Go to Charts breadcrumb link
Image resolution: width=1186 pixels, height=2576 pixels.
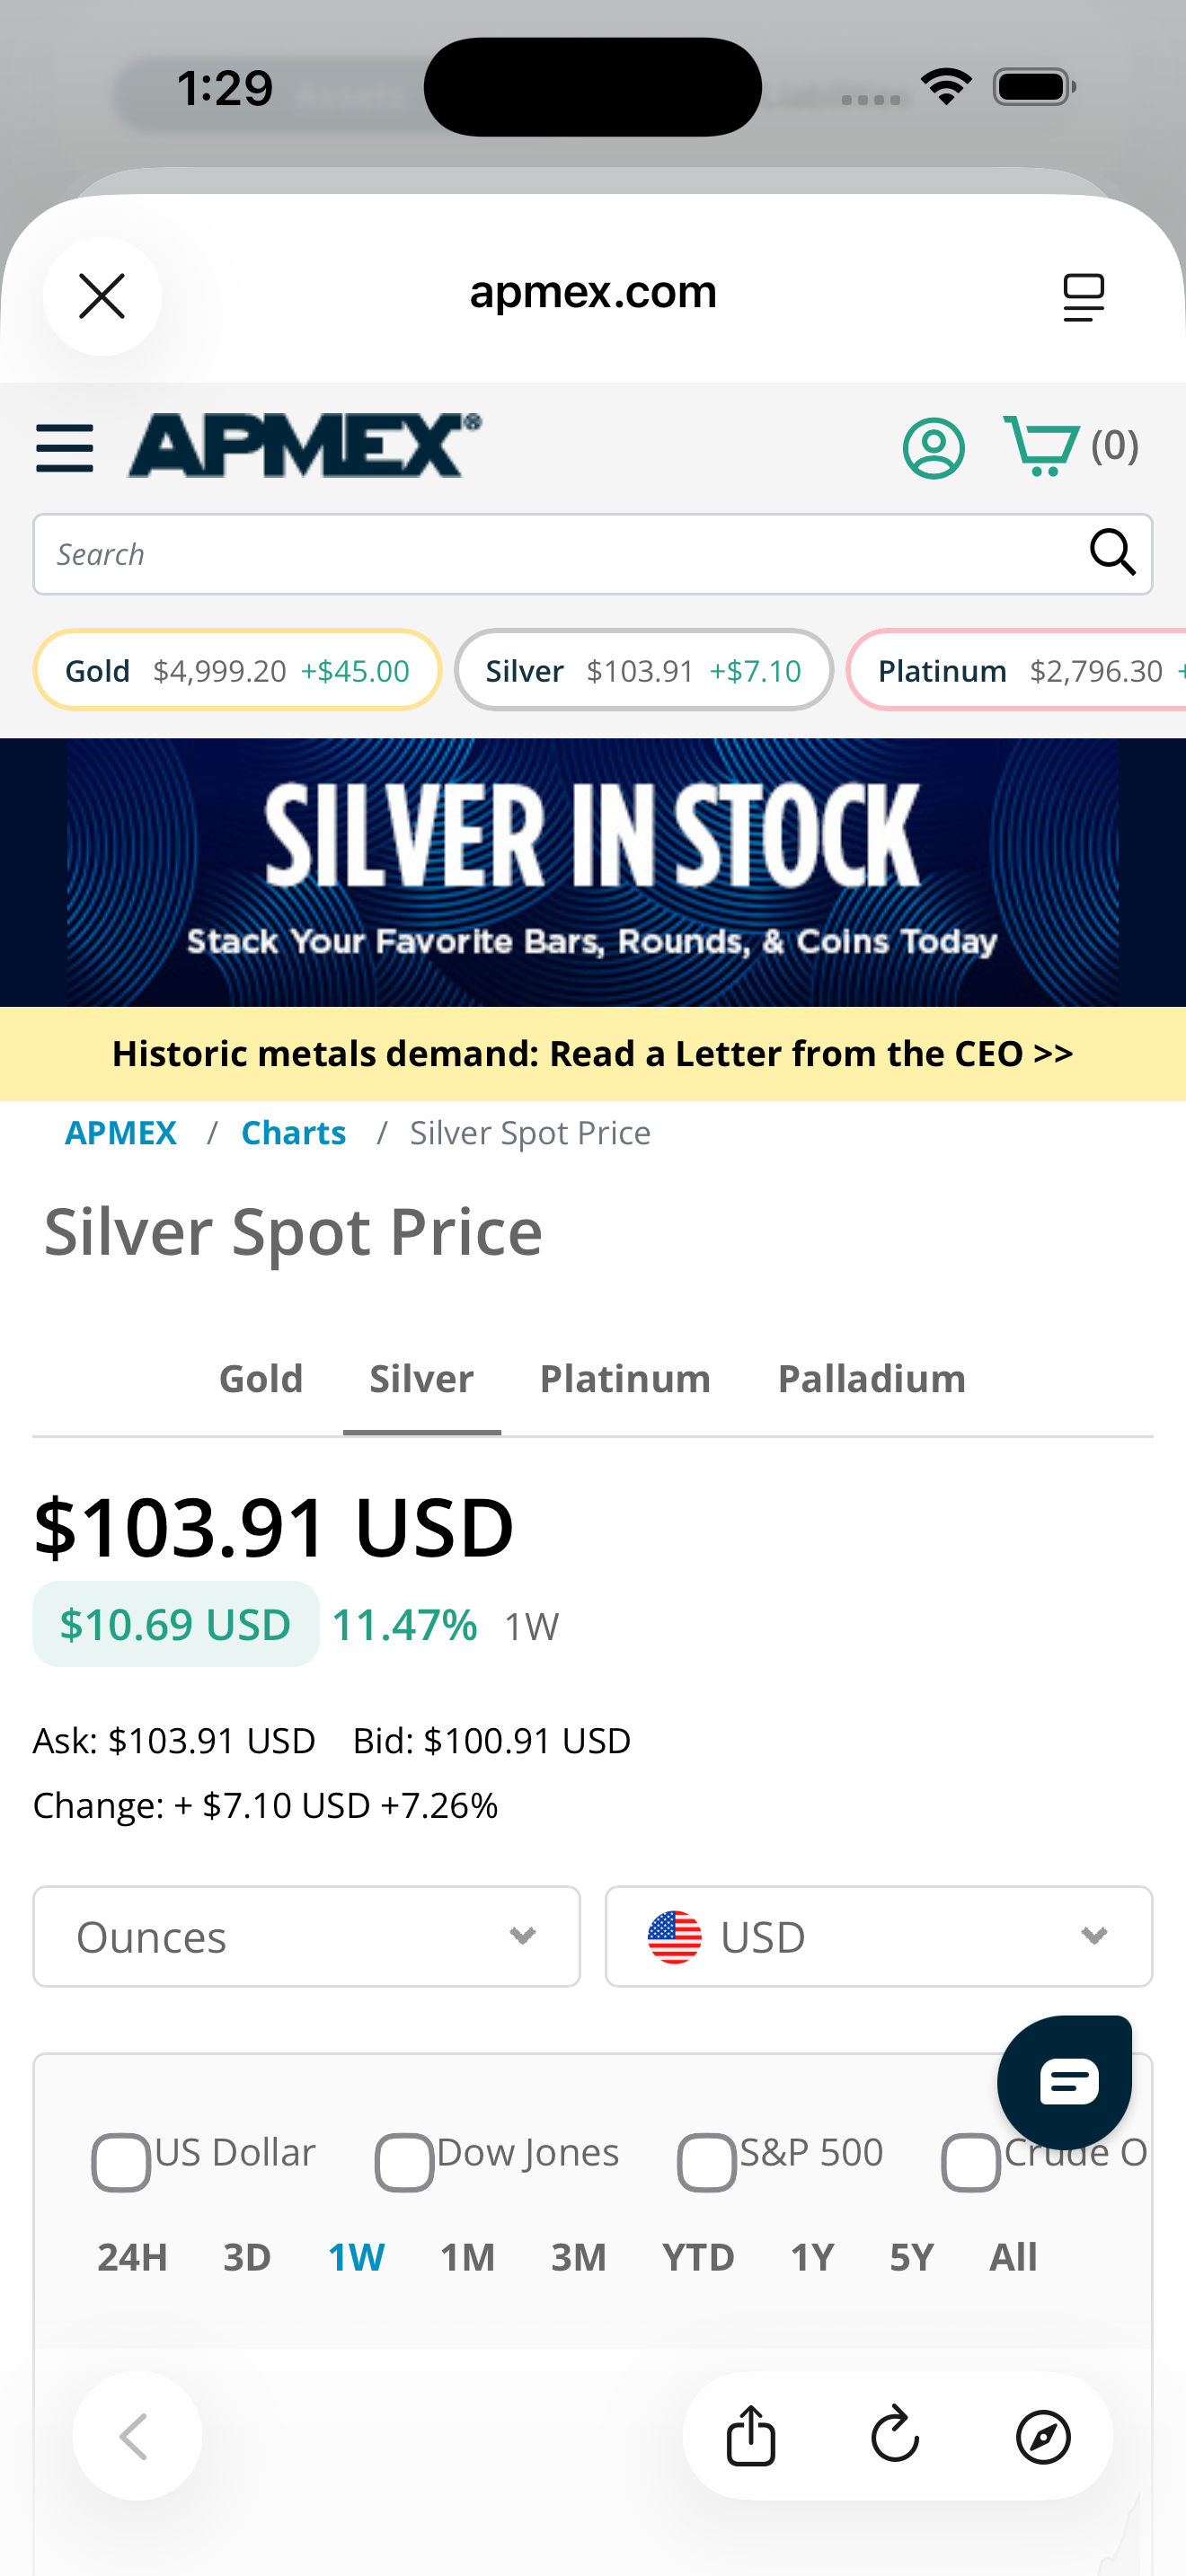coord(293,1133)
